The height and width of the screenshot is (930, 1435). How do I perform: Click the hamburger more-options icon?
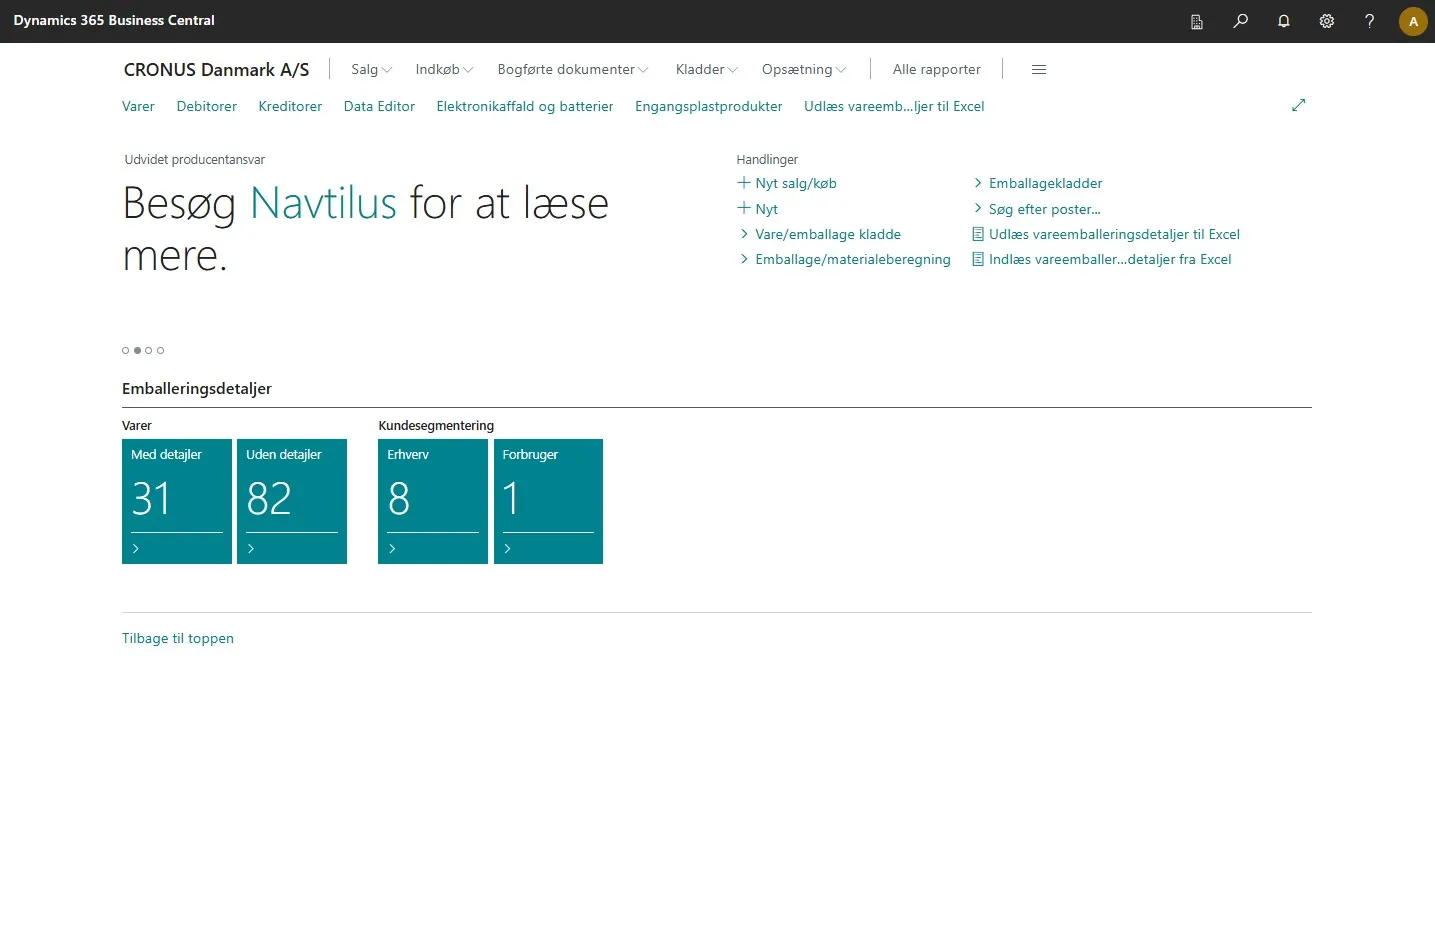(1039, 69)
